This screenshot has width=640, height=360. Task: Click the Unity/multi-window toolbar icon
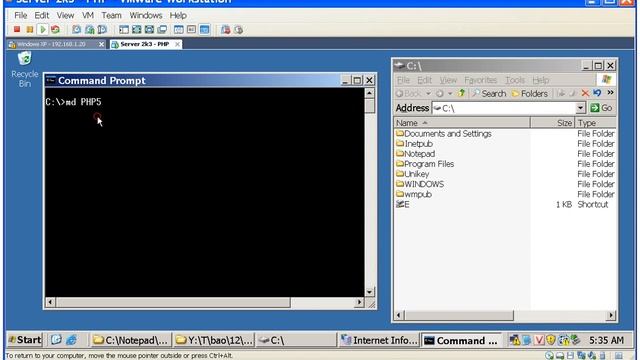(x=162, y=29)
